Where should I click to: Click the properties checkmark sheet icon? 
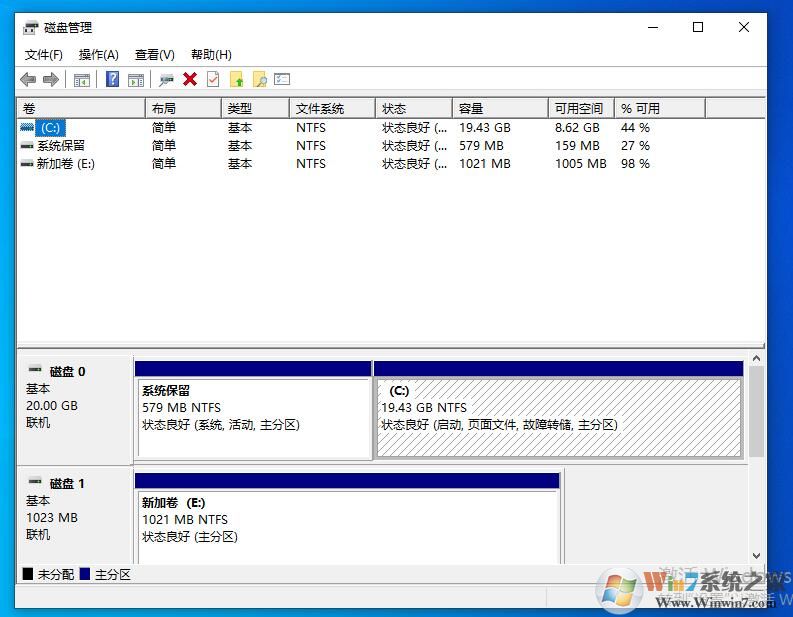coord(213,80)
